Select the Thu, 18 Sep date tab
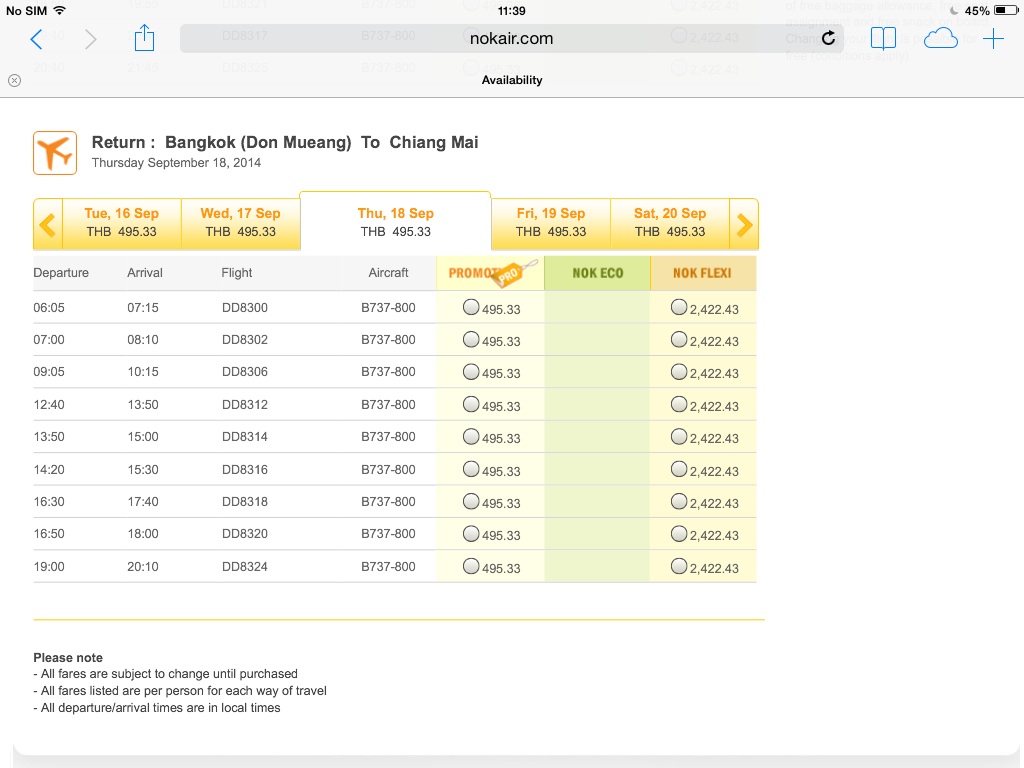 (x=395, y=222)
